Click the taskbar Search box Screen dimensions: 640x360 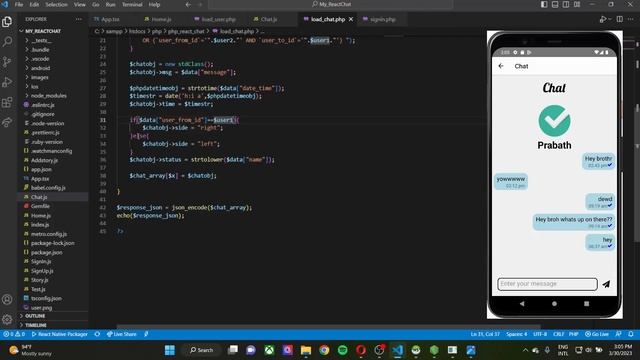(x=202, y=350)
